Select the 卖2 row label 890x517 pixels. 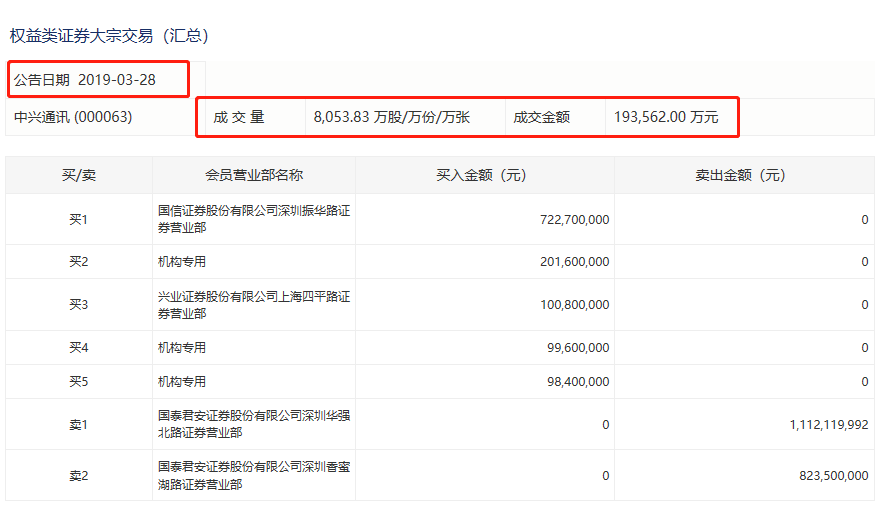click(79, 476)
